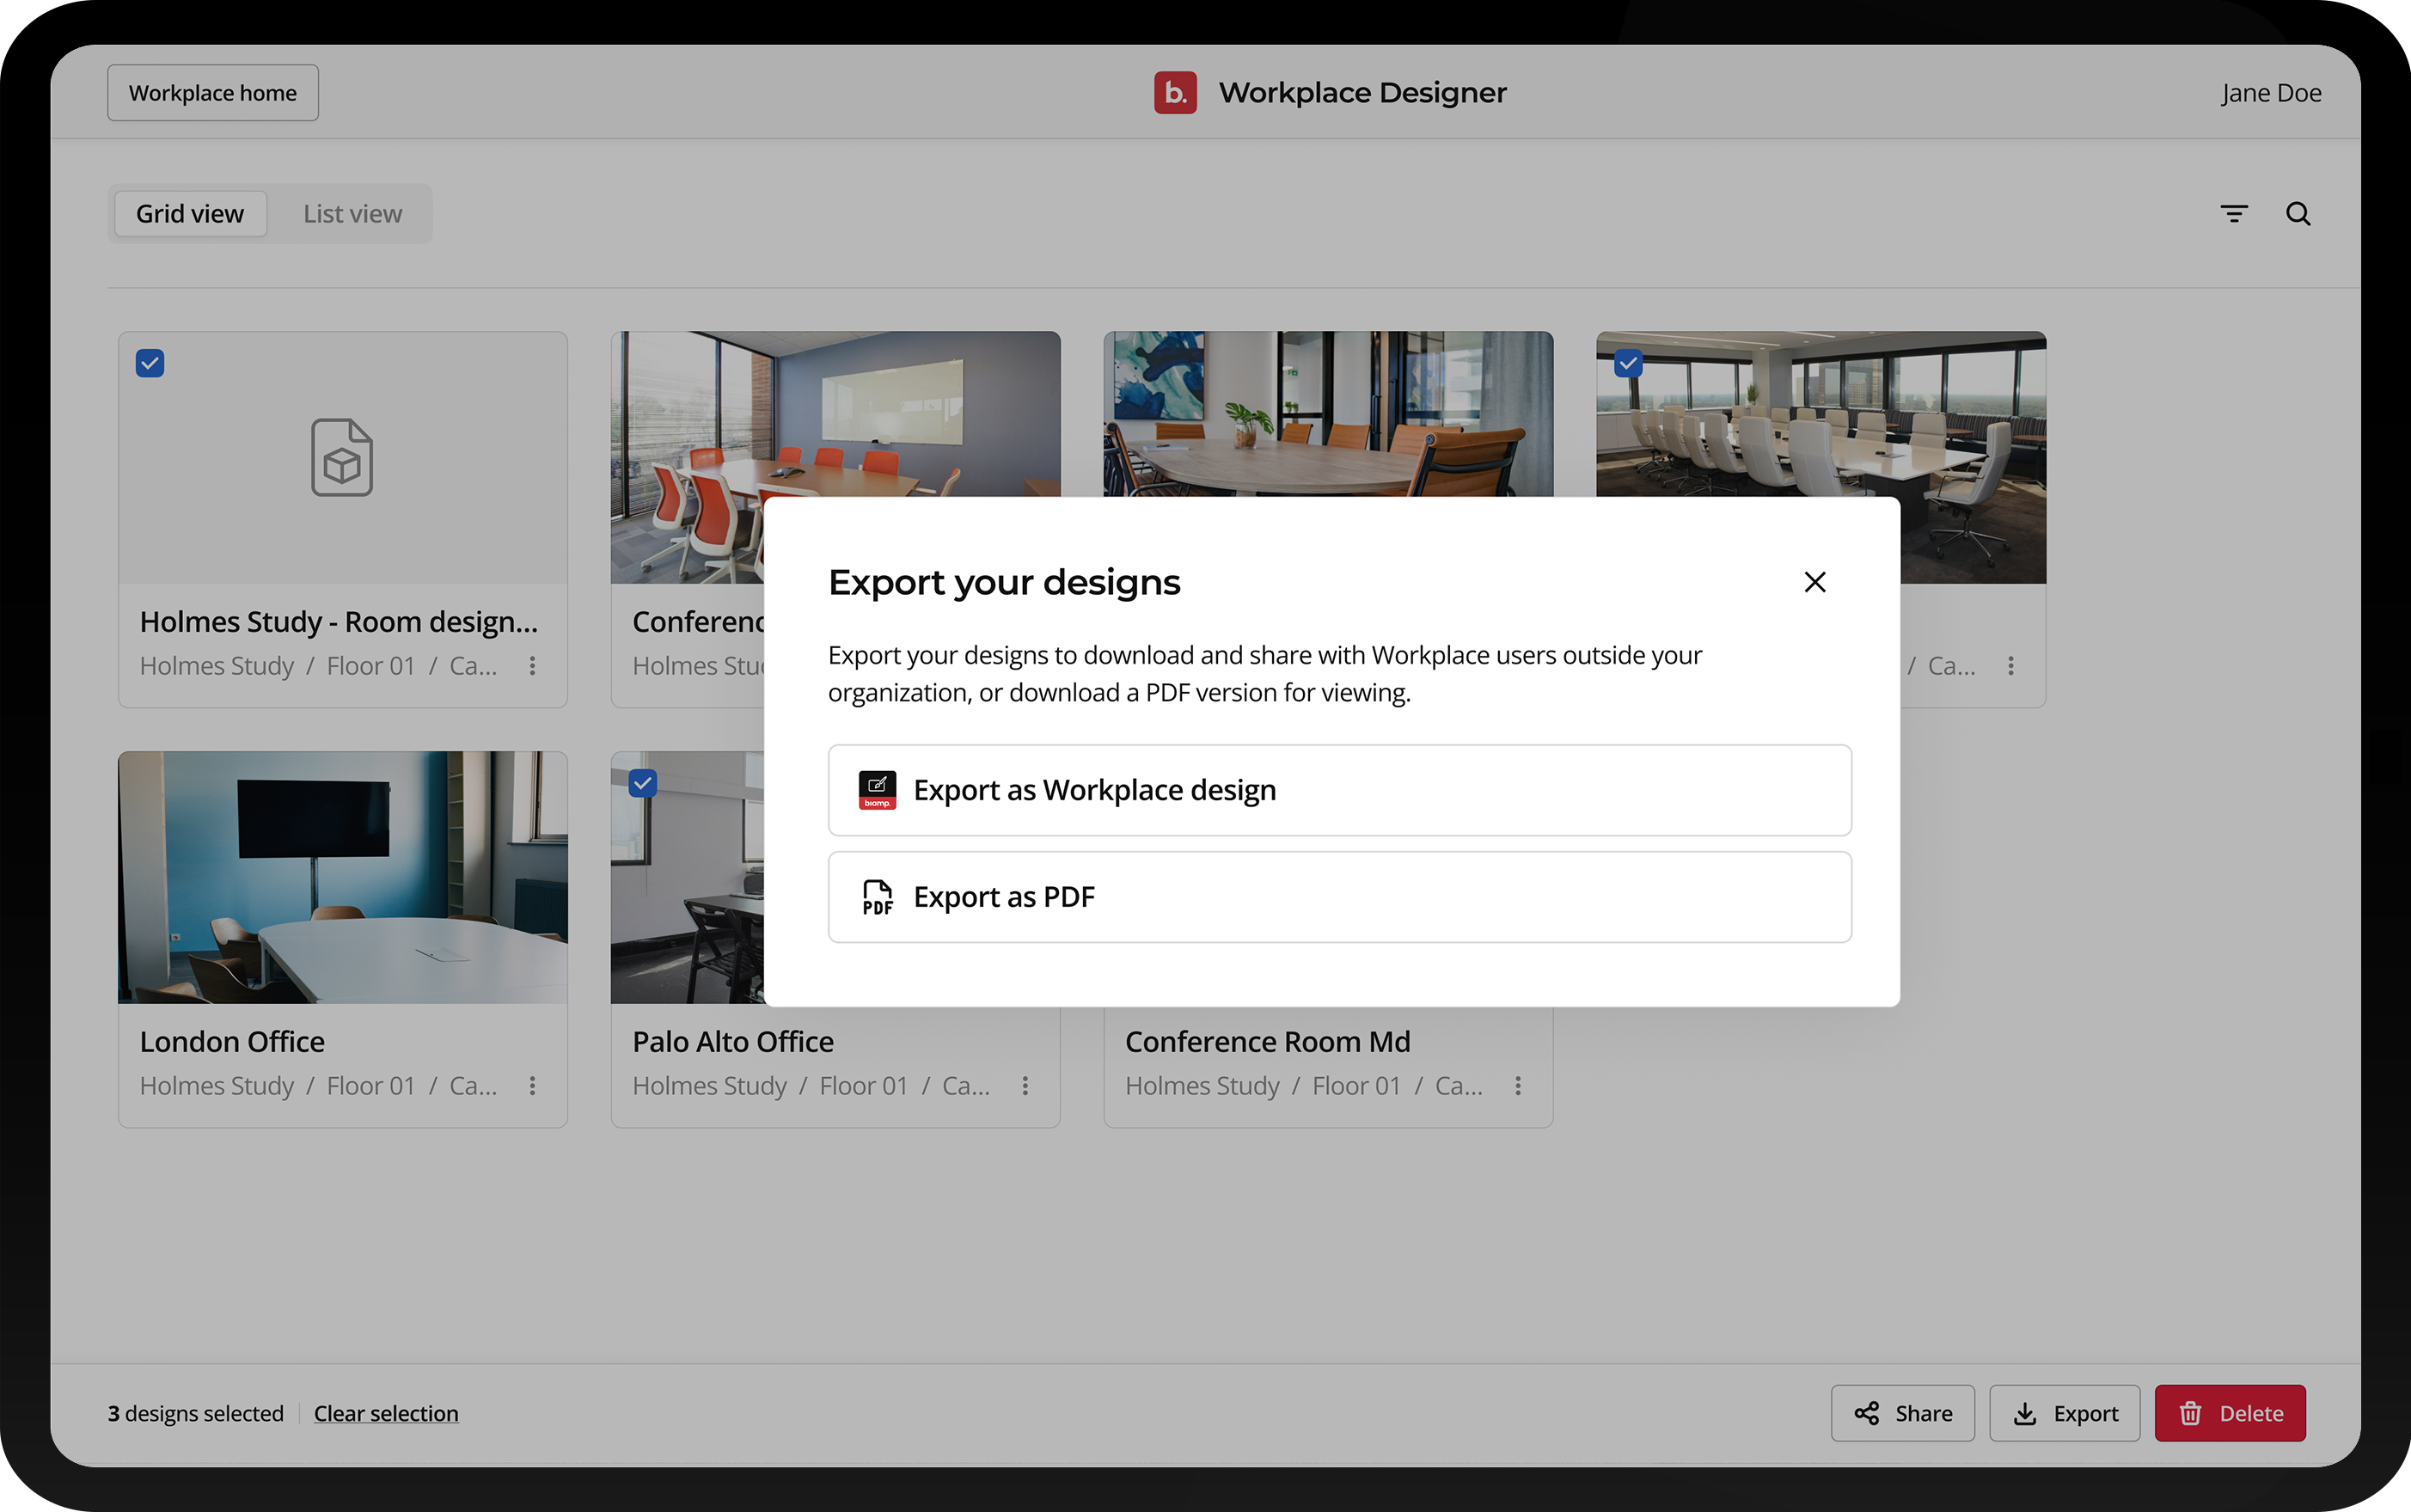
Task: Click the Export button in bottom bar
Action: click(2064, 1413)
